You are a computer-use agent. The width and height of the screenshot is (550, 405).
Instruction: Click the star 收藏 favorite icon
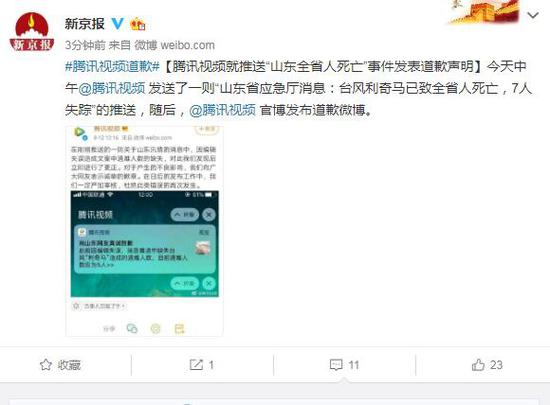(x=46, y=365)
